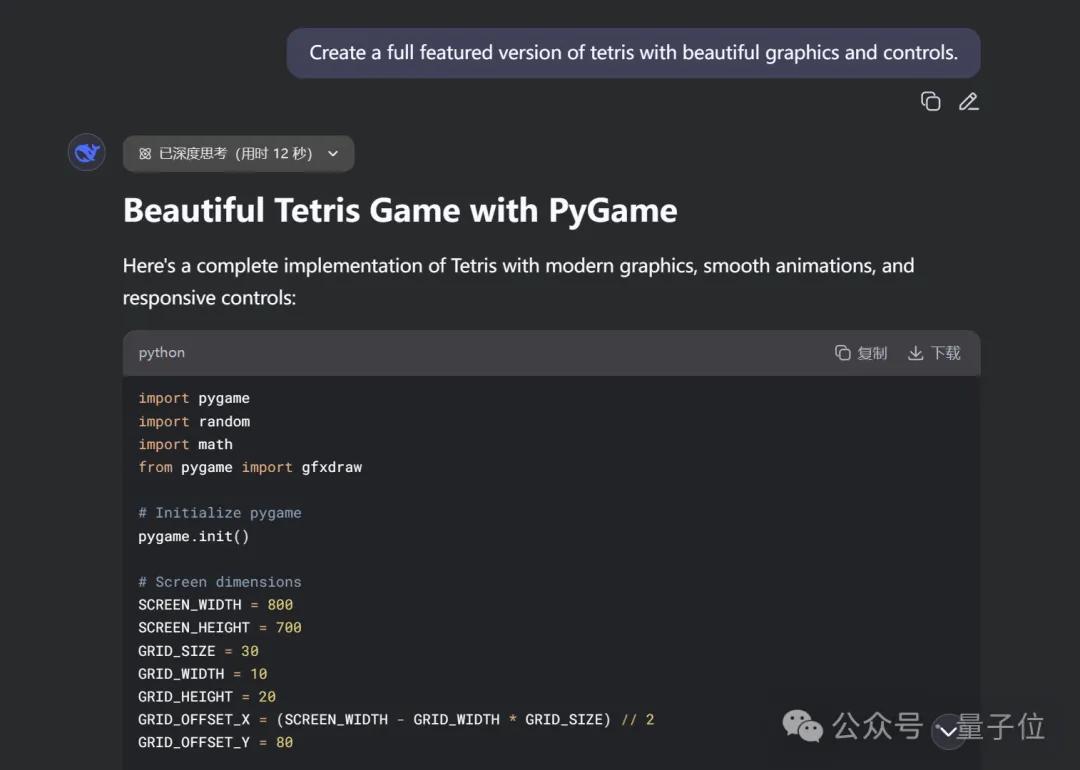Viewport: 1080px width, 770px height.
Task: Click the DeepSeek whale avatar
Action: point(87,153)
